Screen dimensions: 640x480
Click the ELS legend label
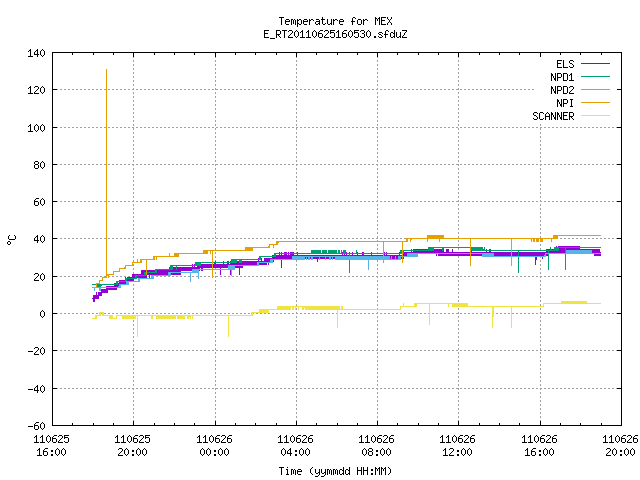565,64
